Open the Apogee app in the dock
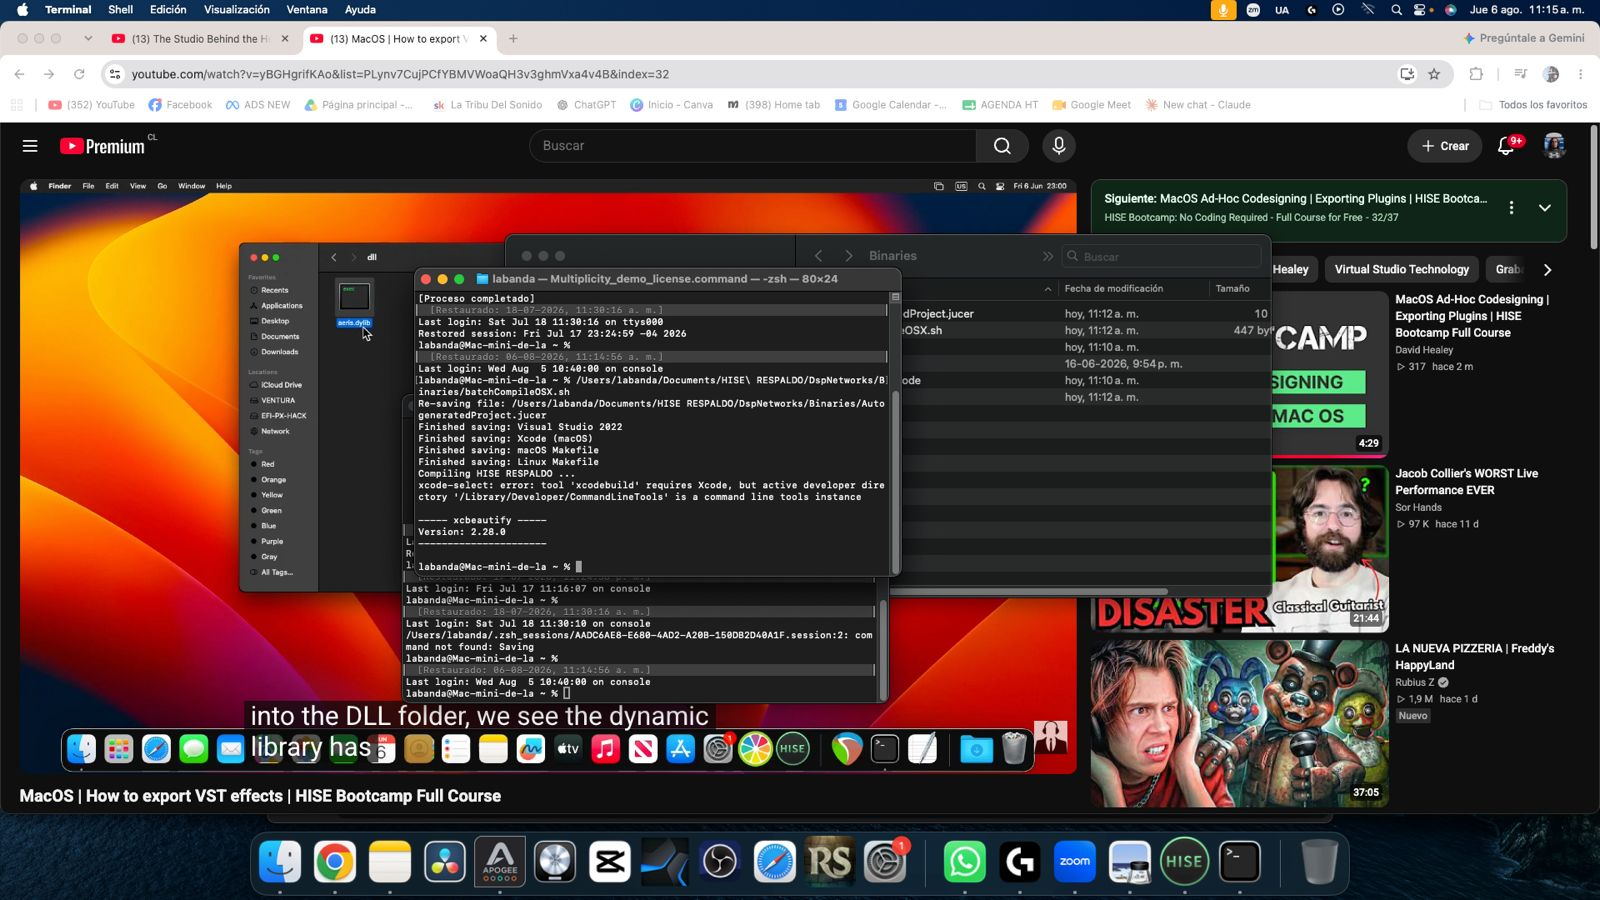1600x900 pixels. click(x=500, y=862)
